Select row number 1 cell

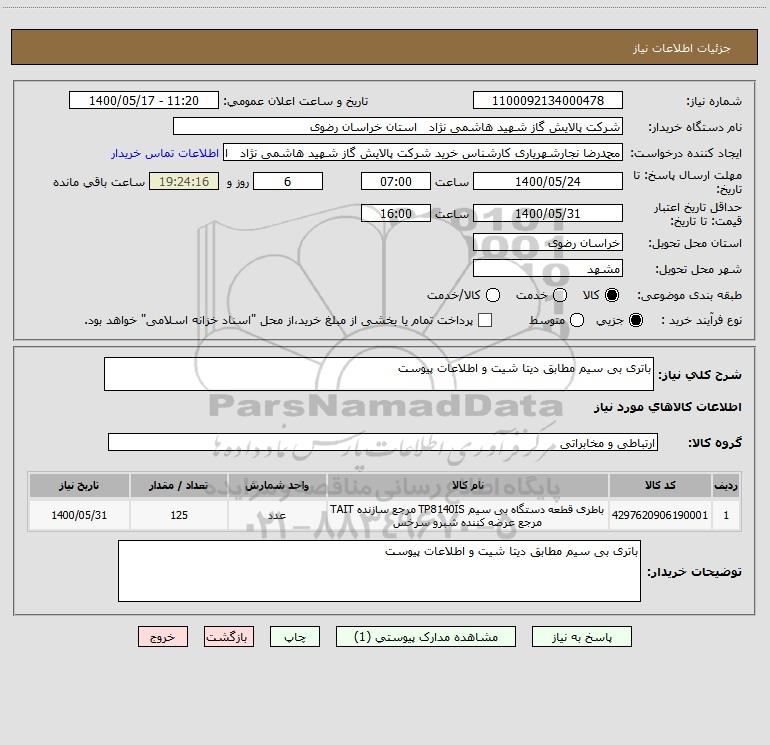point(726,515)
